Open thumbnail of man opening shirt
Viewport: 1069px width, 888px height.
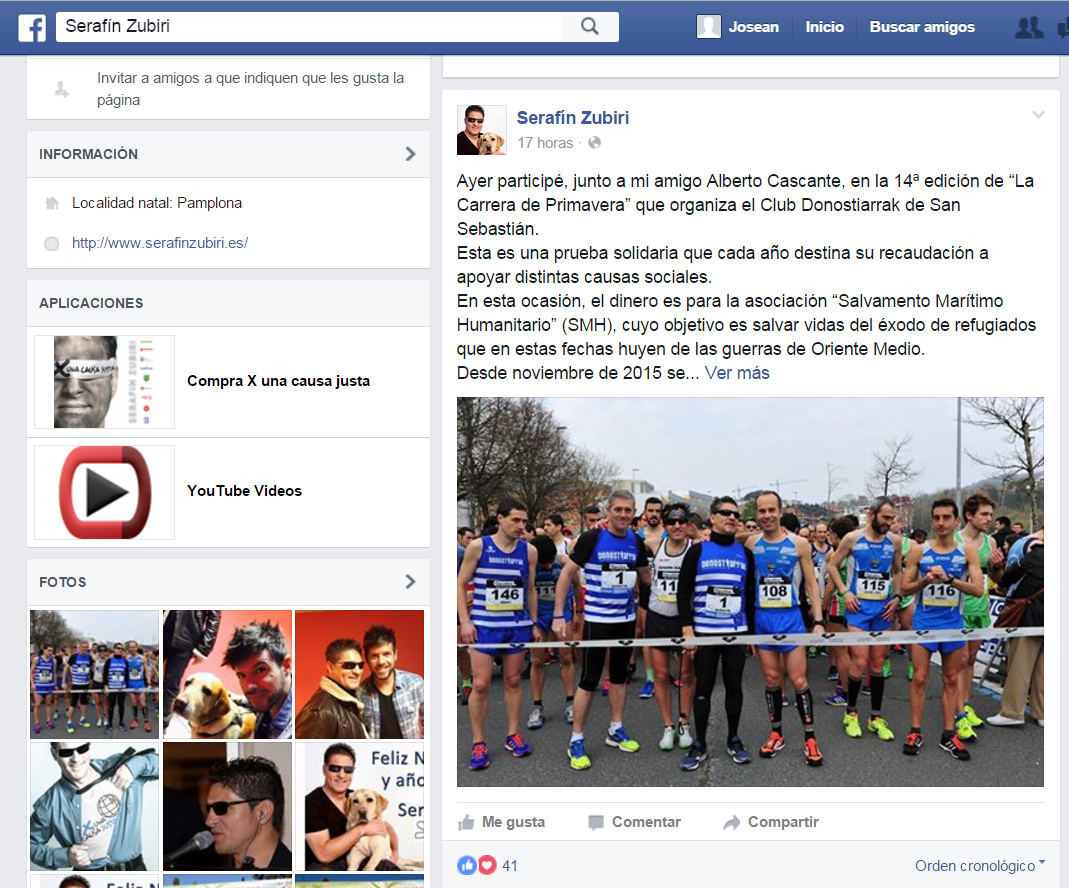point(94,806)
